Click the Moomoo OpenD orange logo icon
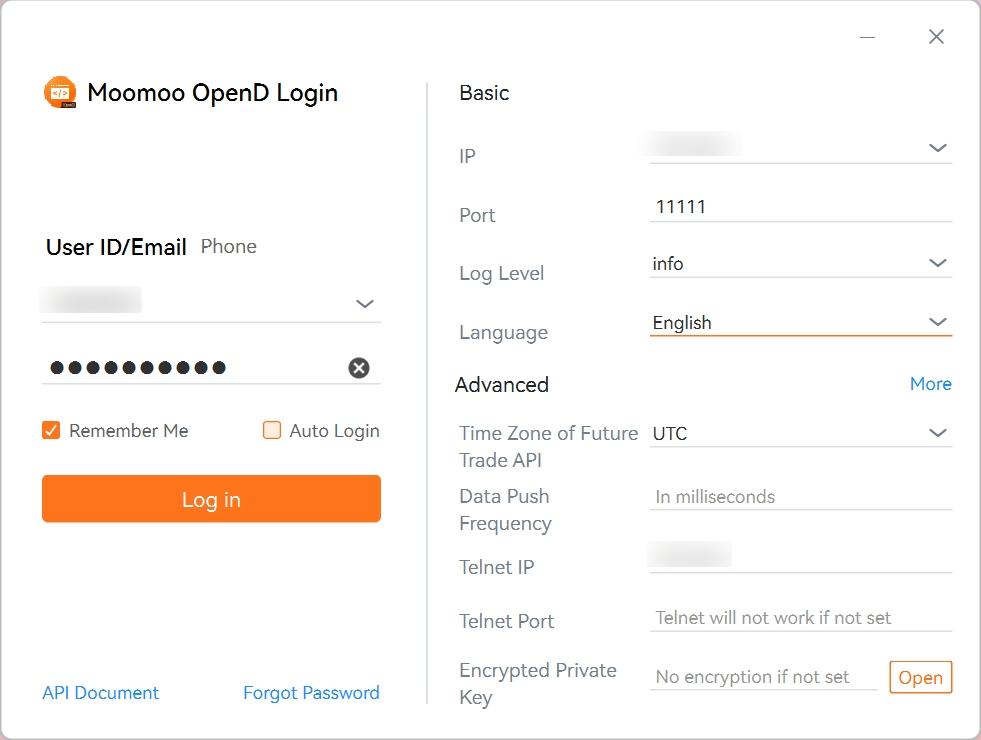Viewport: 981px width, 740px height. (60, 93)
